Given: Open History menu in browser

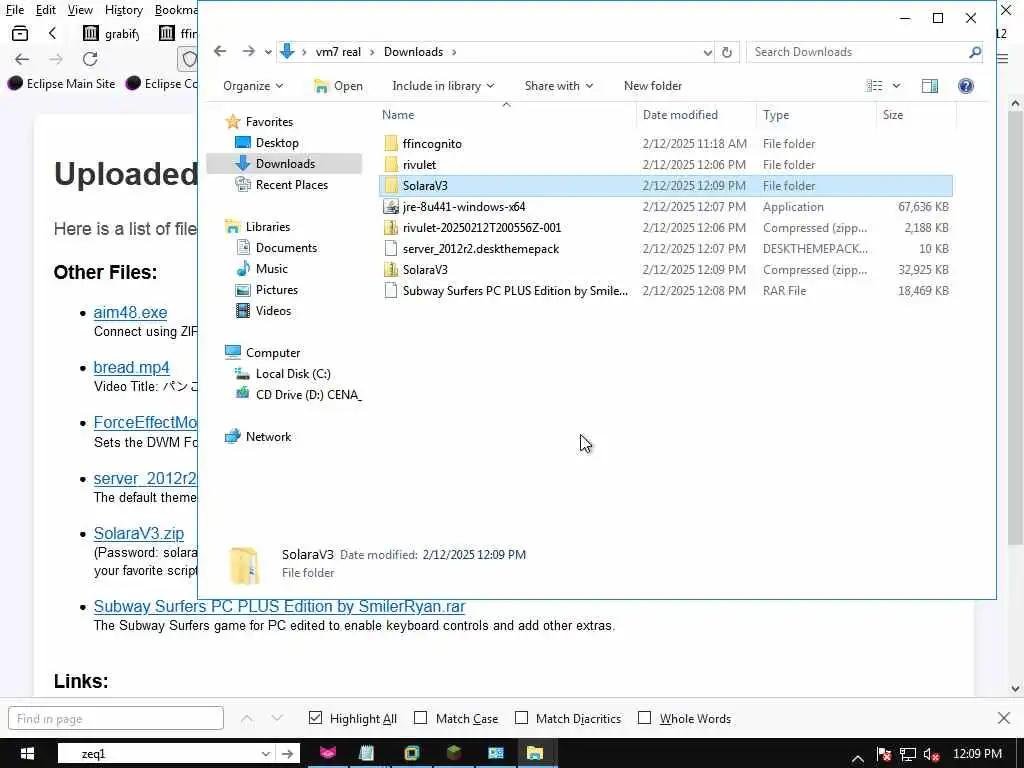Looking at the screenshot, I should 123,10.
